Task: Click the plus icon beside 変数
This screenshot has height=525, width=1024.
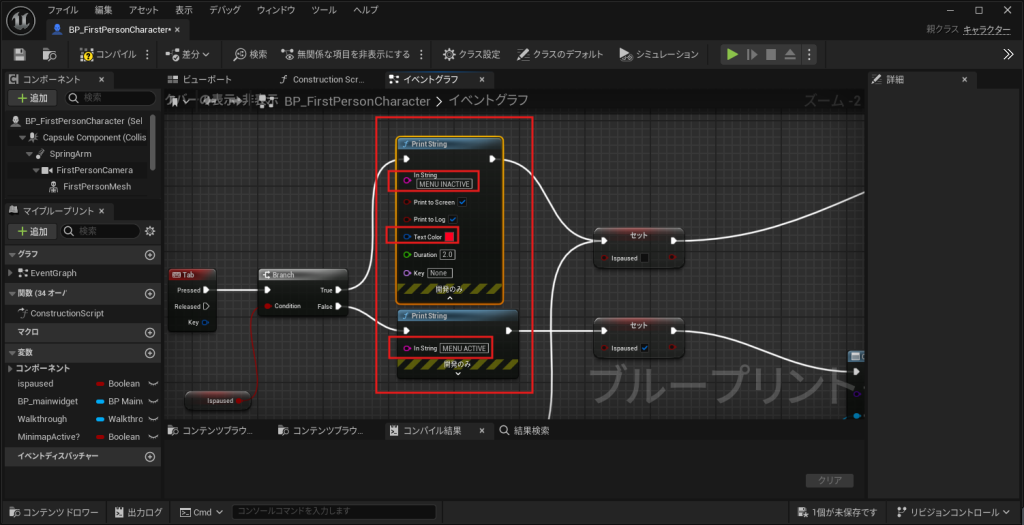Action: (150, 352)
